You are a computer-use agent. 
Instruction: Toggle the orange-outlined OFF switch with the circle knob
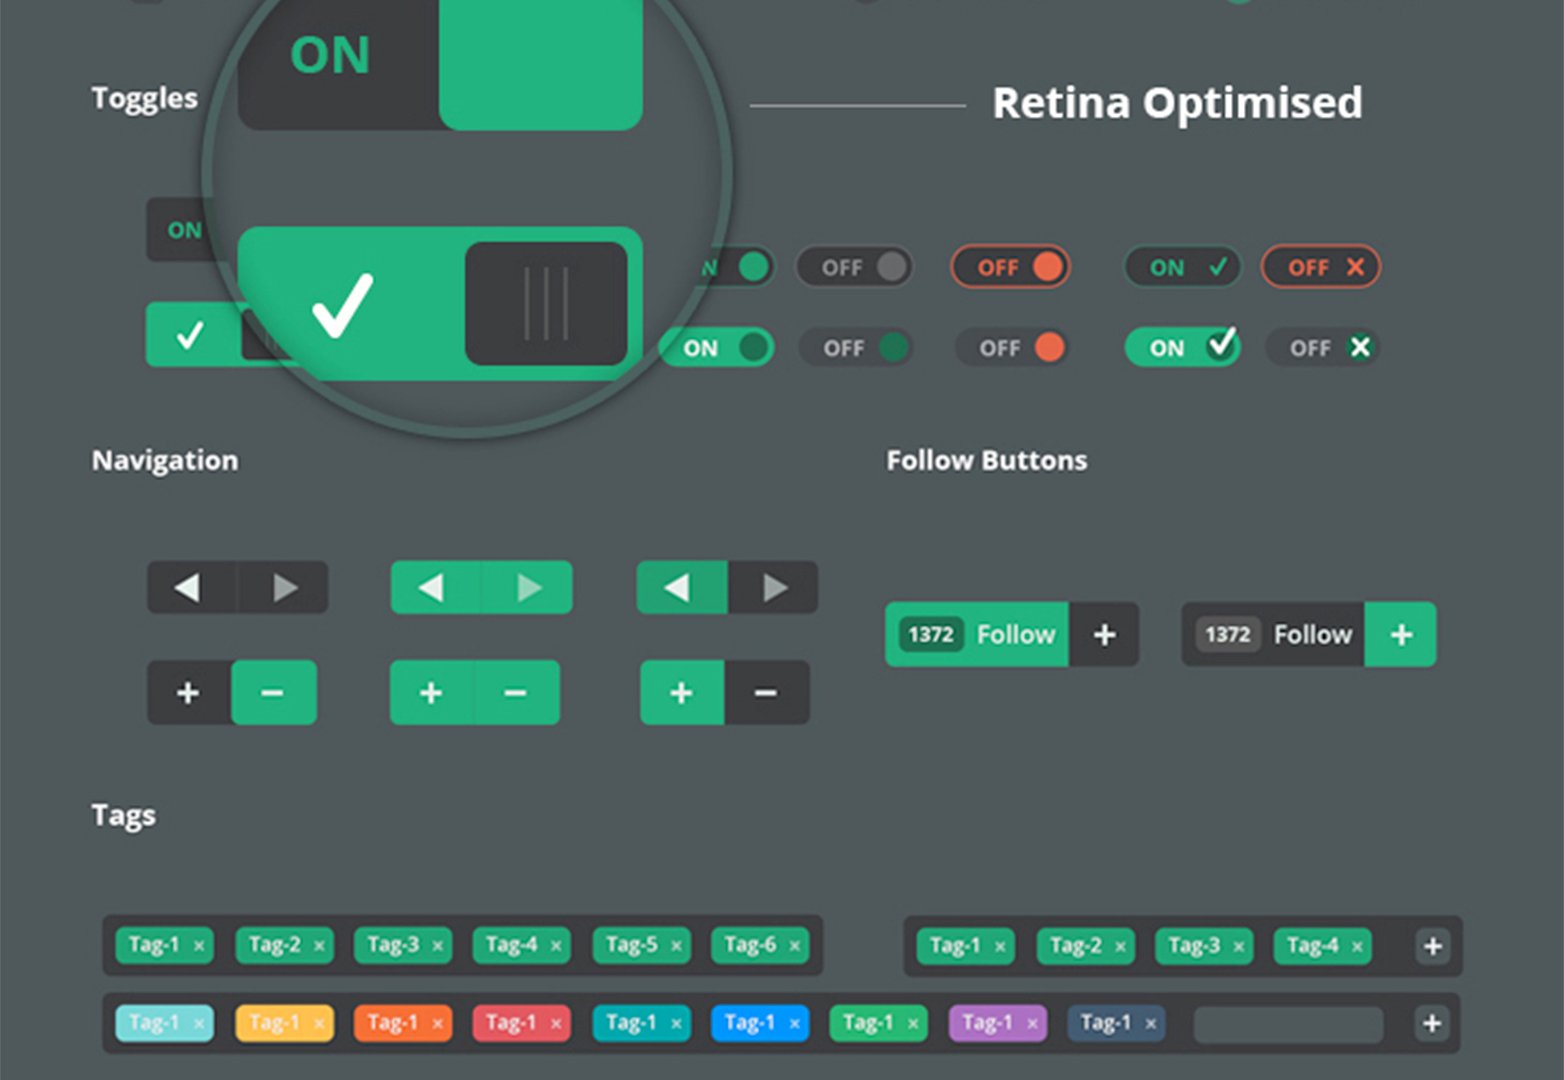1010,267
